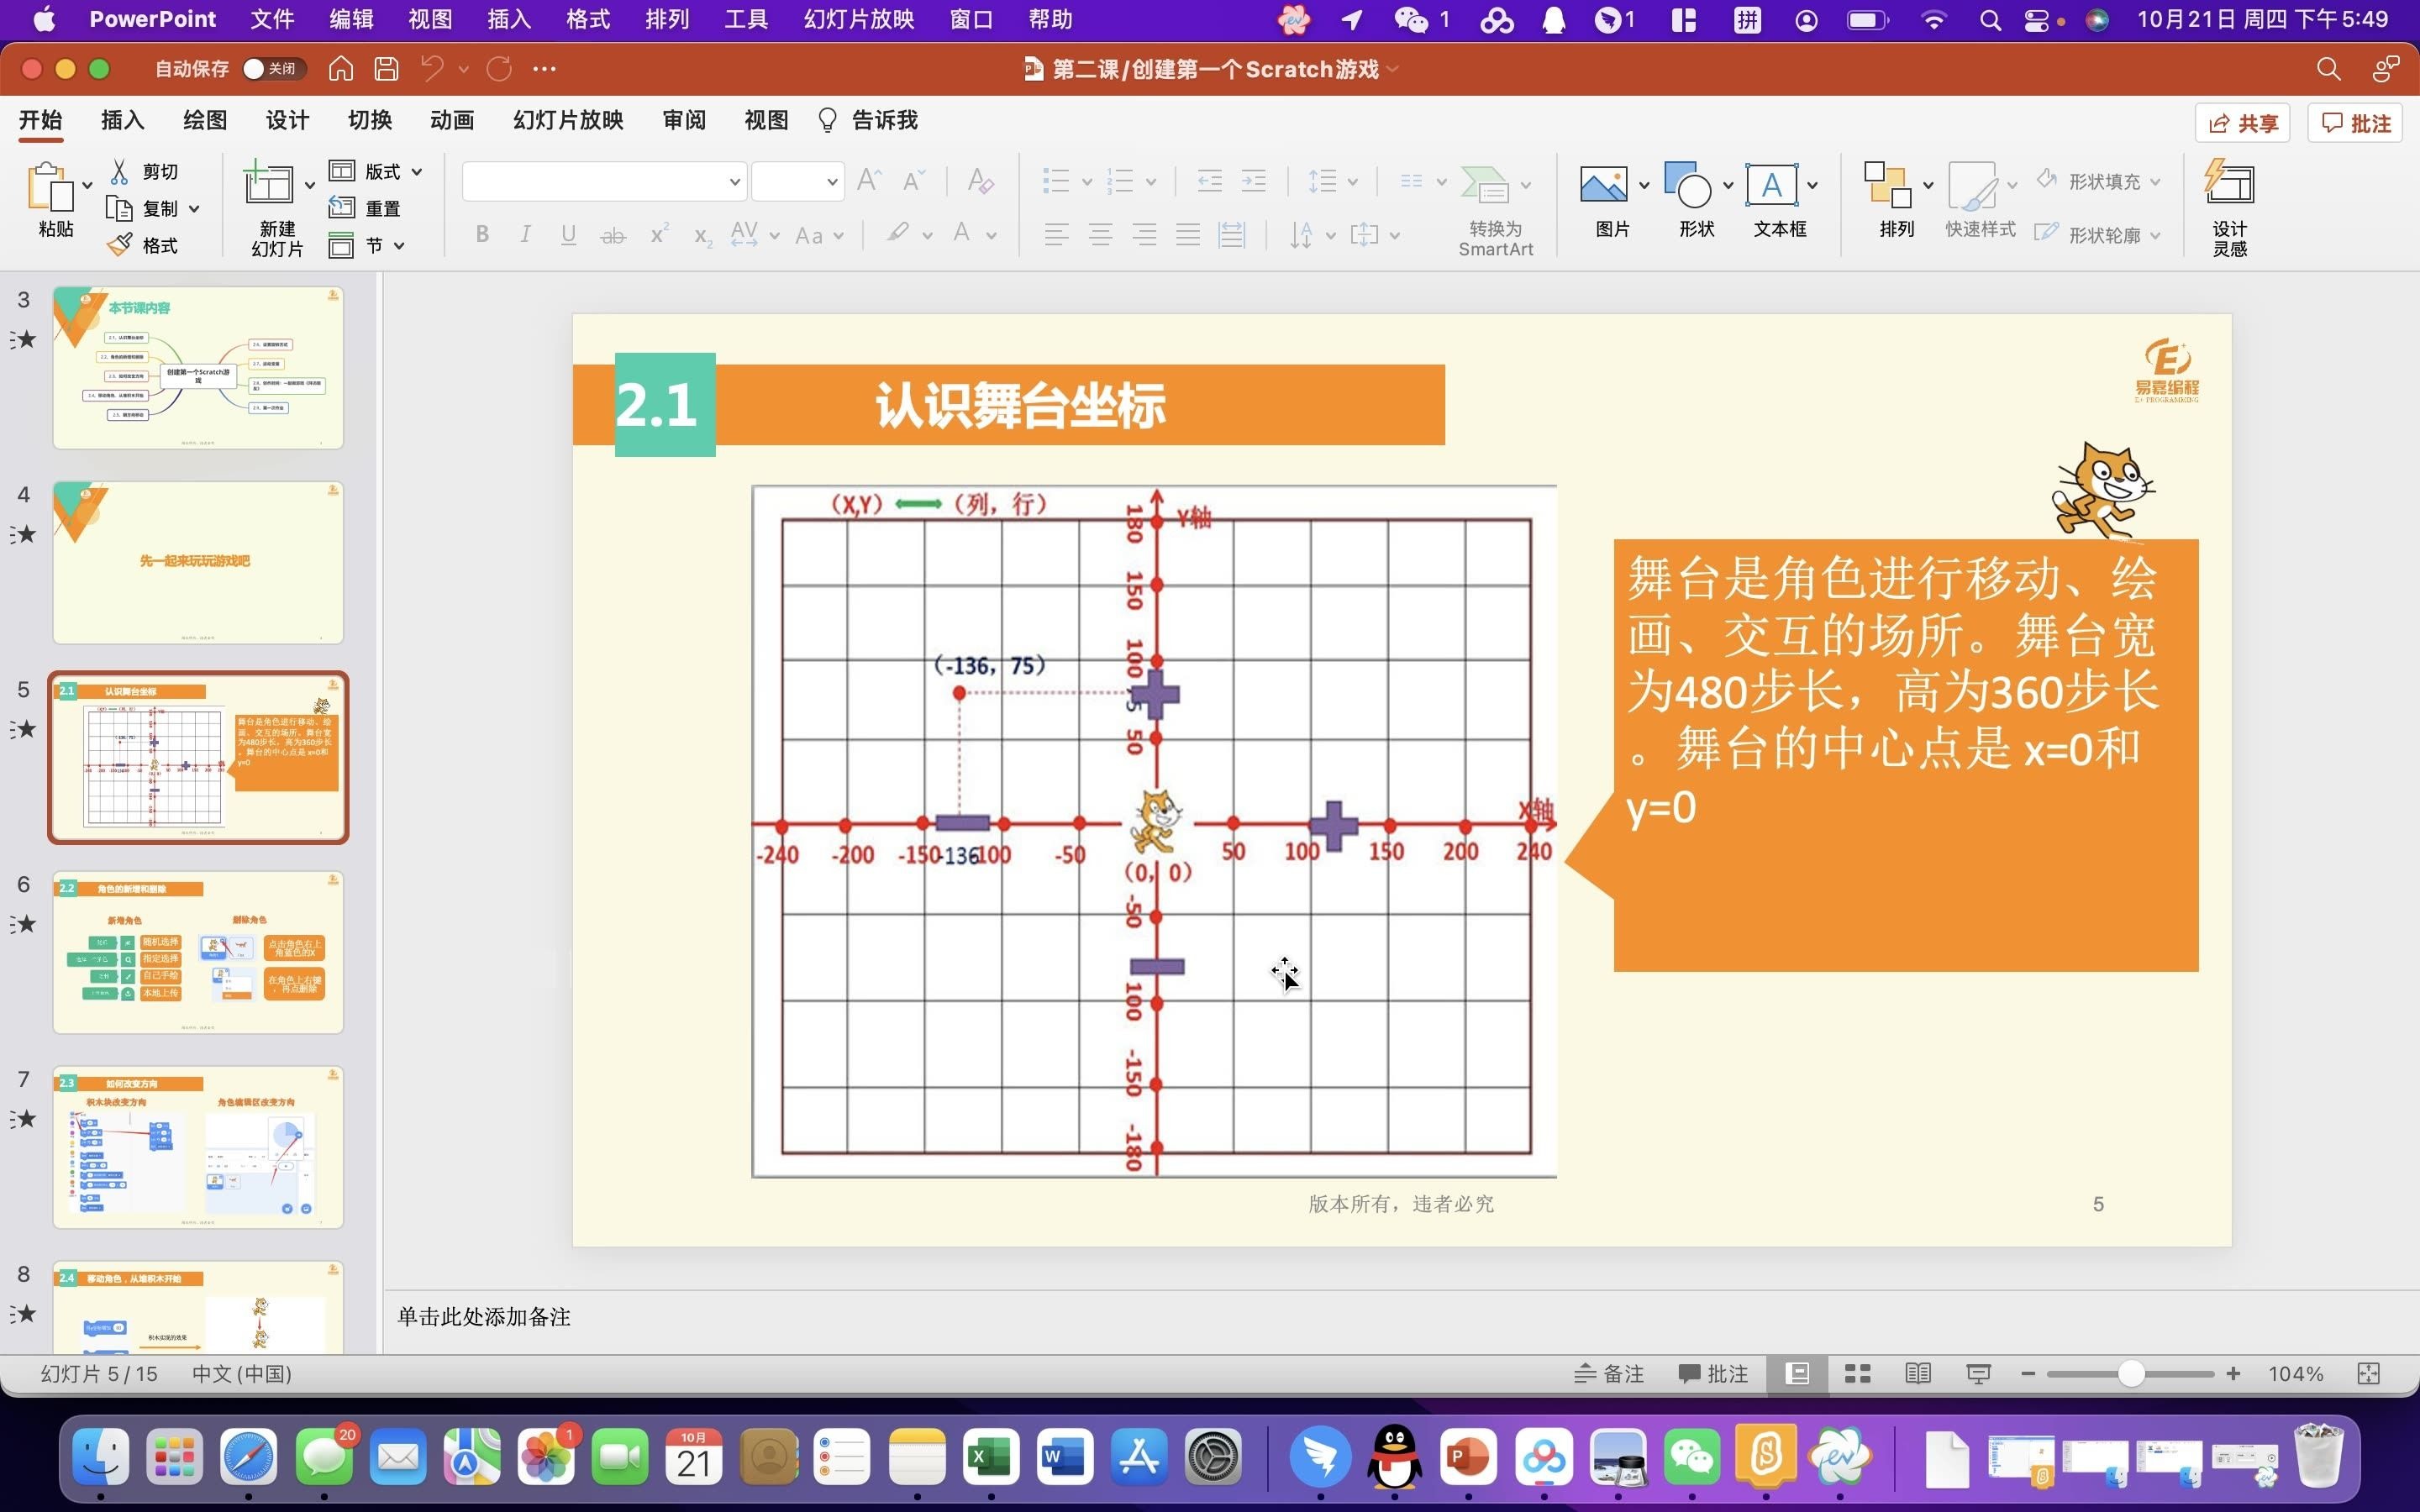Click the 批注 comments button top right
This screenshot has width=2420, height=1512.
tap(2355, 123)
